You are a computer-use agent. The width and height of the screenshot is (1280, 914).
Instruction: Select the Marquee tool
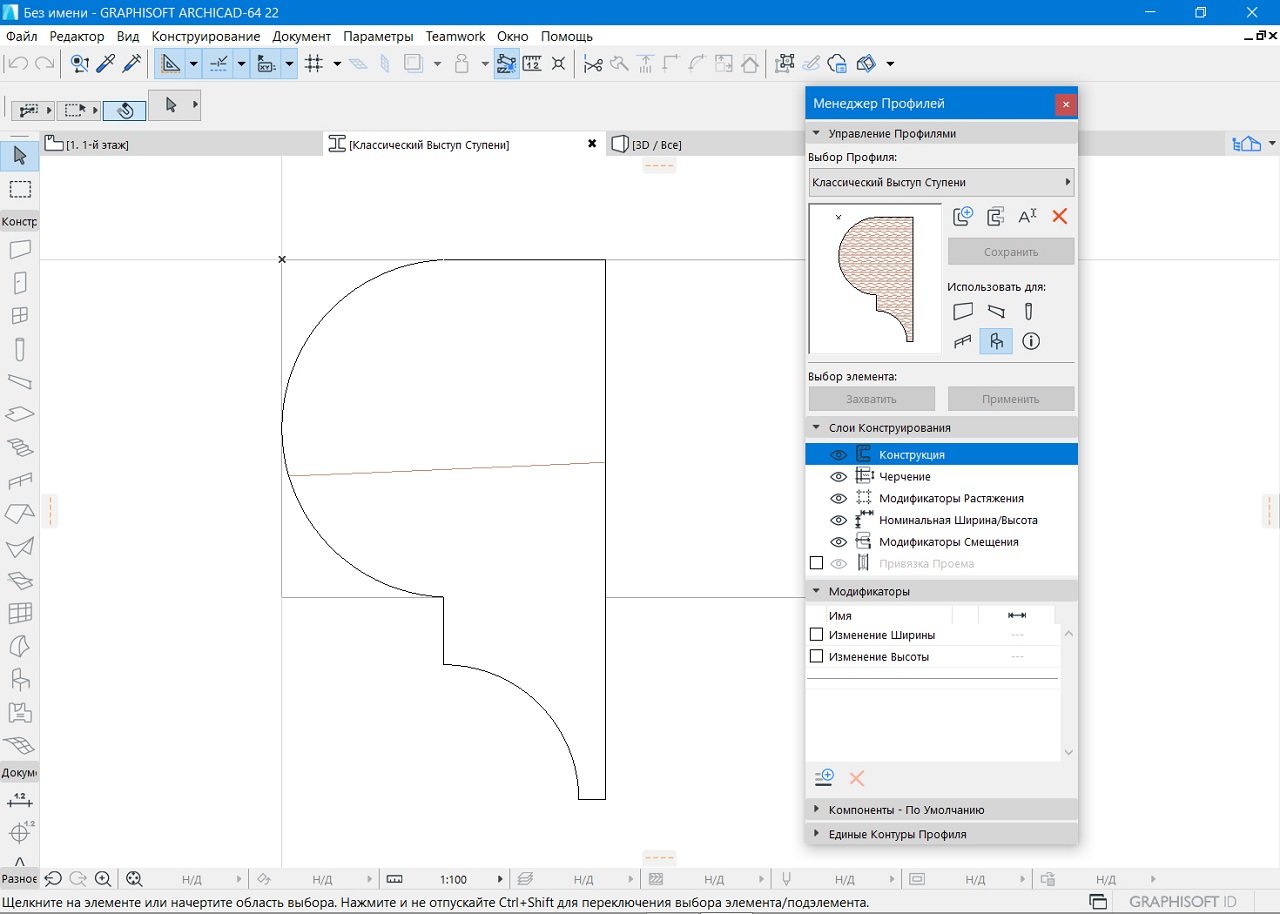click(x=19, y=189)
